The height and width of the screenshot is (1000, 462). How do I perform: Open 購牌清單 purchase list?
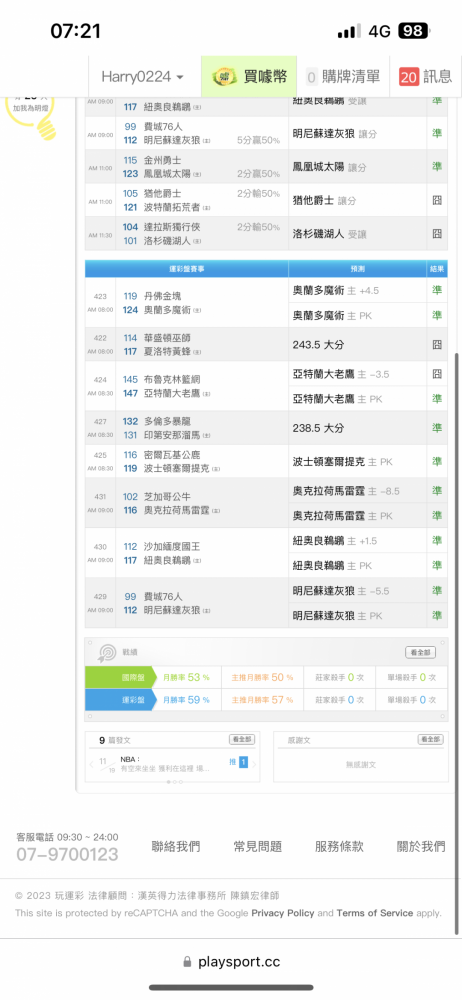[x=343, y=77]
